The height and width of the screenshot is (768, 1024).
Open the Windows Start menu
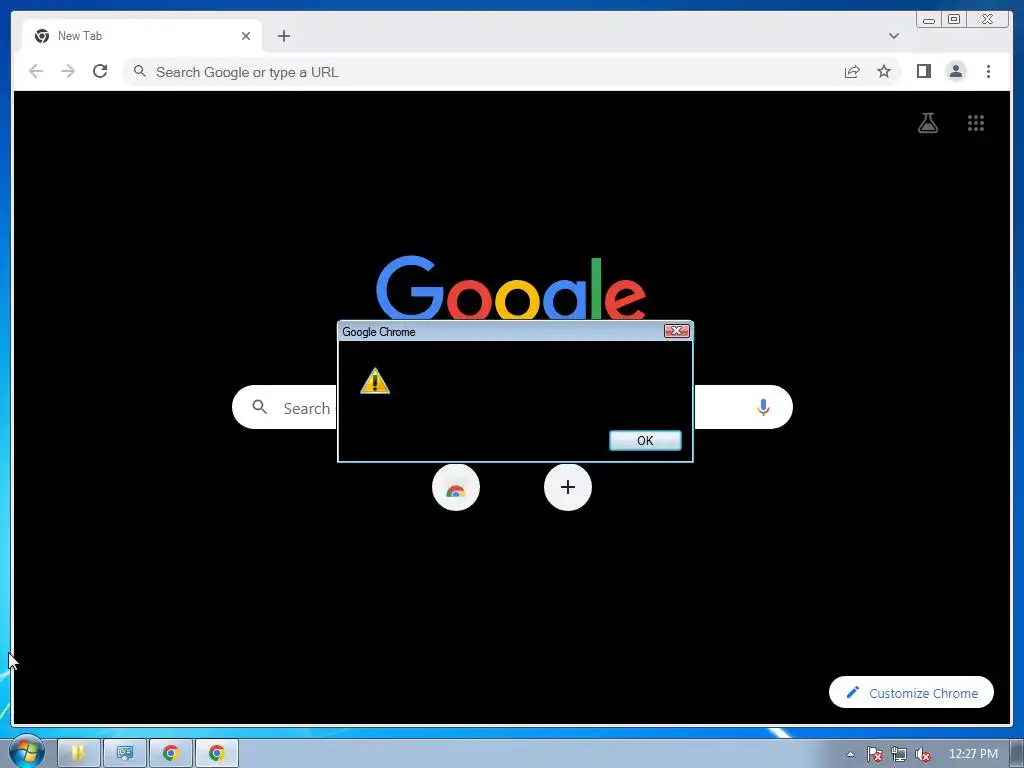(x=26, y=752)
